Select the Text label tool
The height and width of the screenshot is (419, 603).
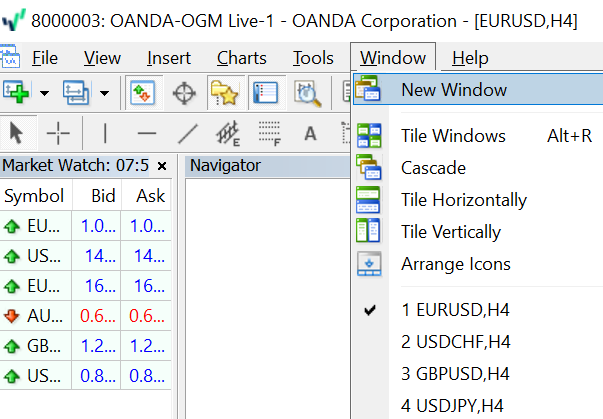pos(310,133)
